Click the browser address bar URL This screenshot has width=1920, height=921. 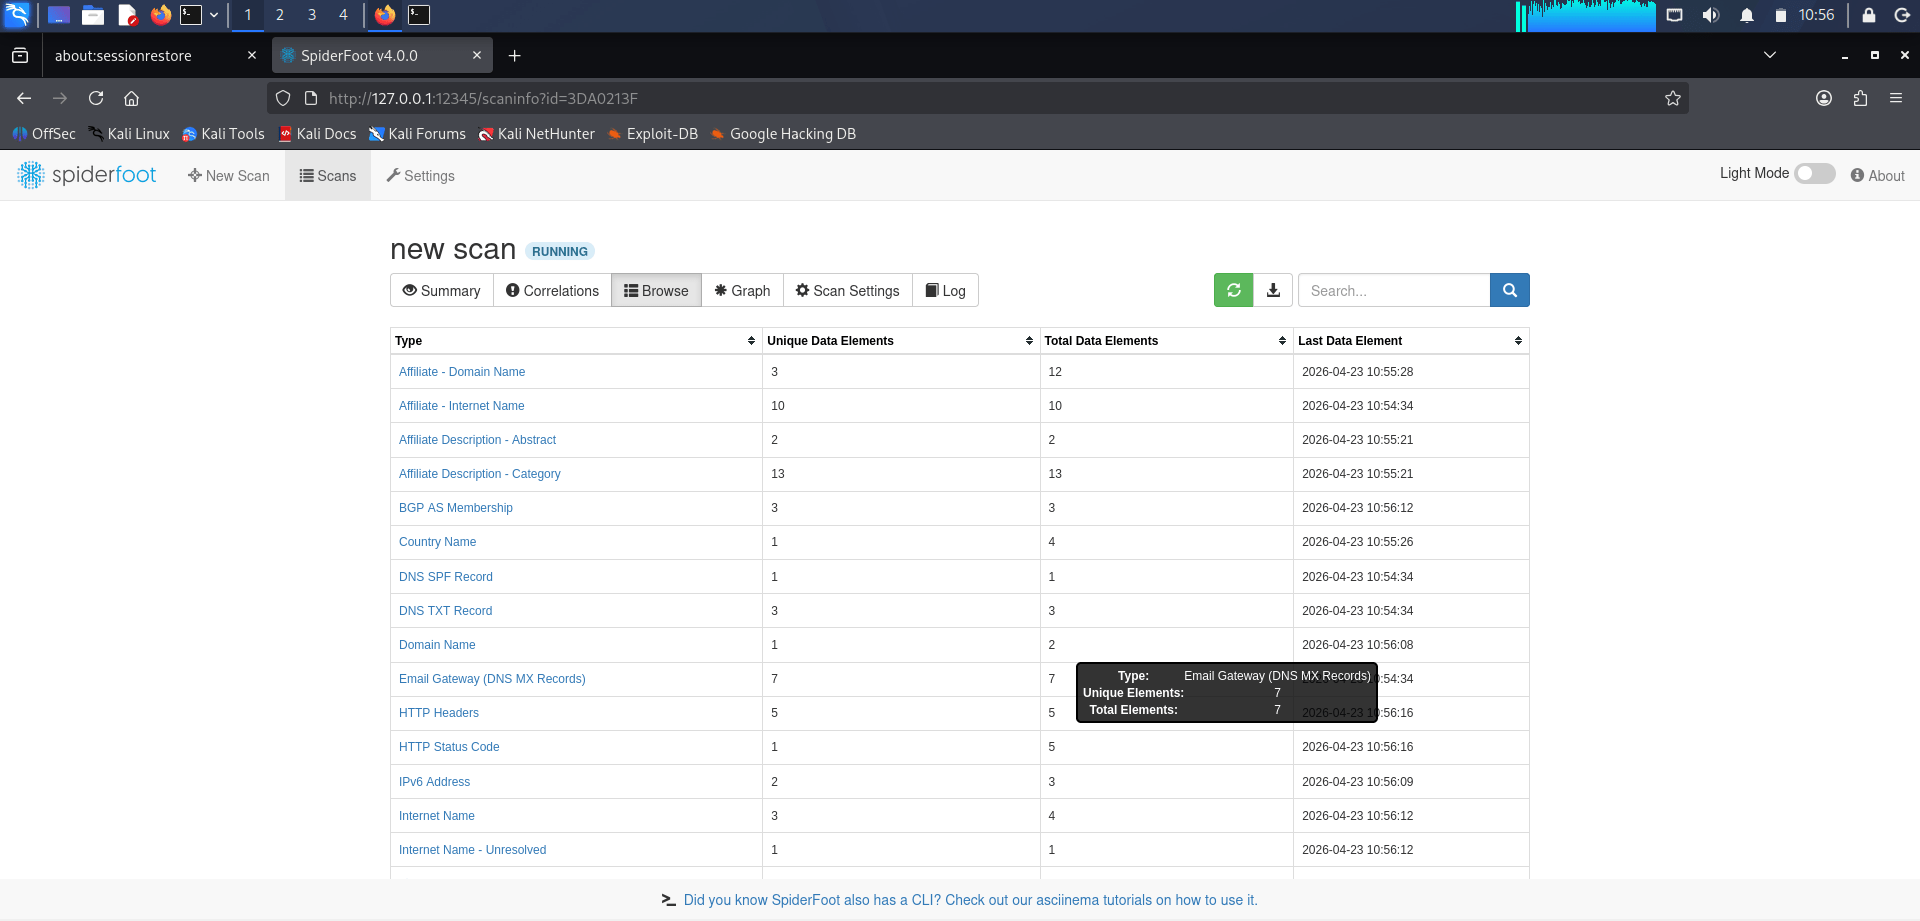[483, 98]
